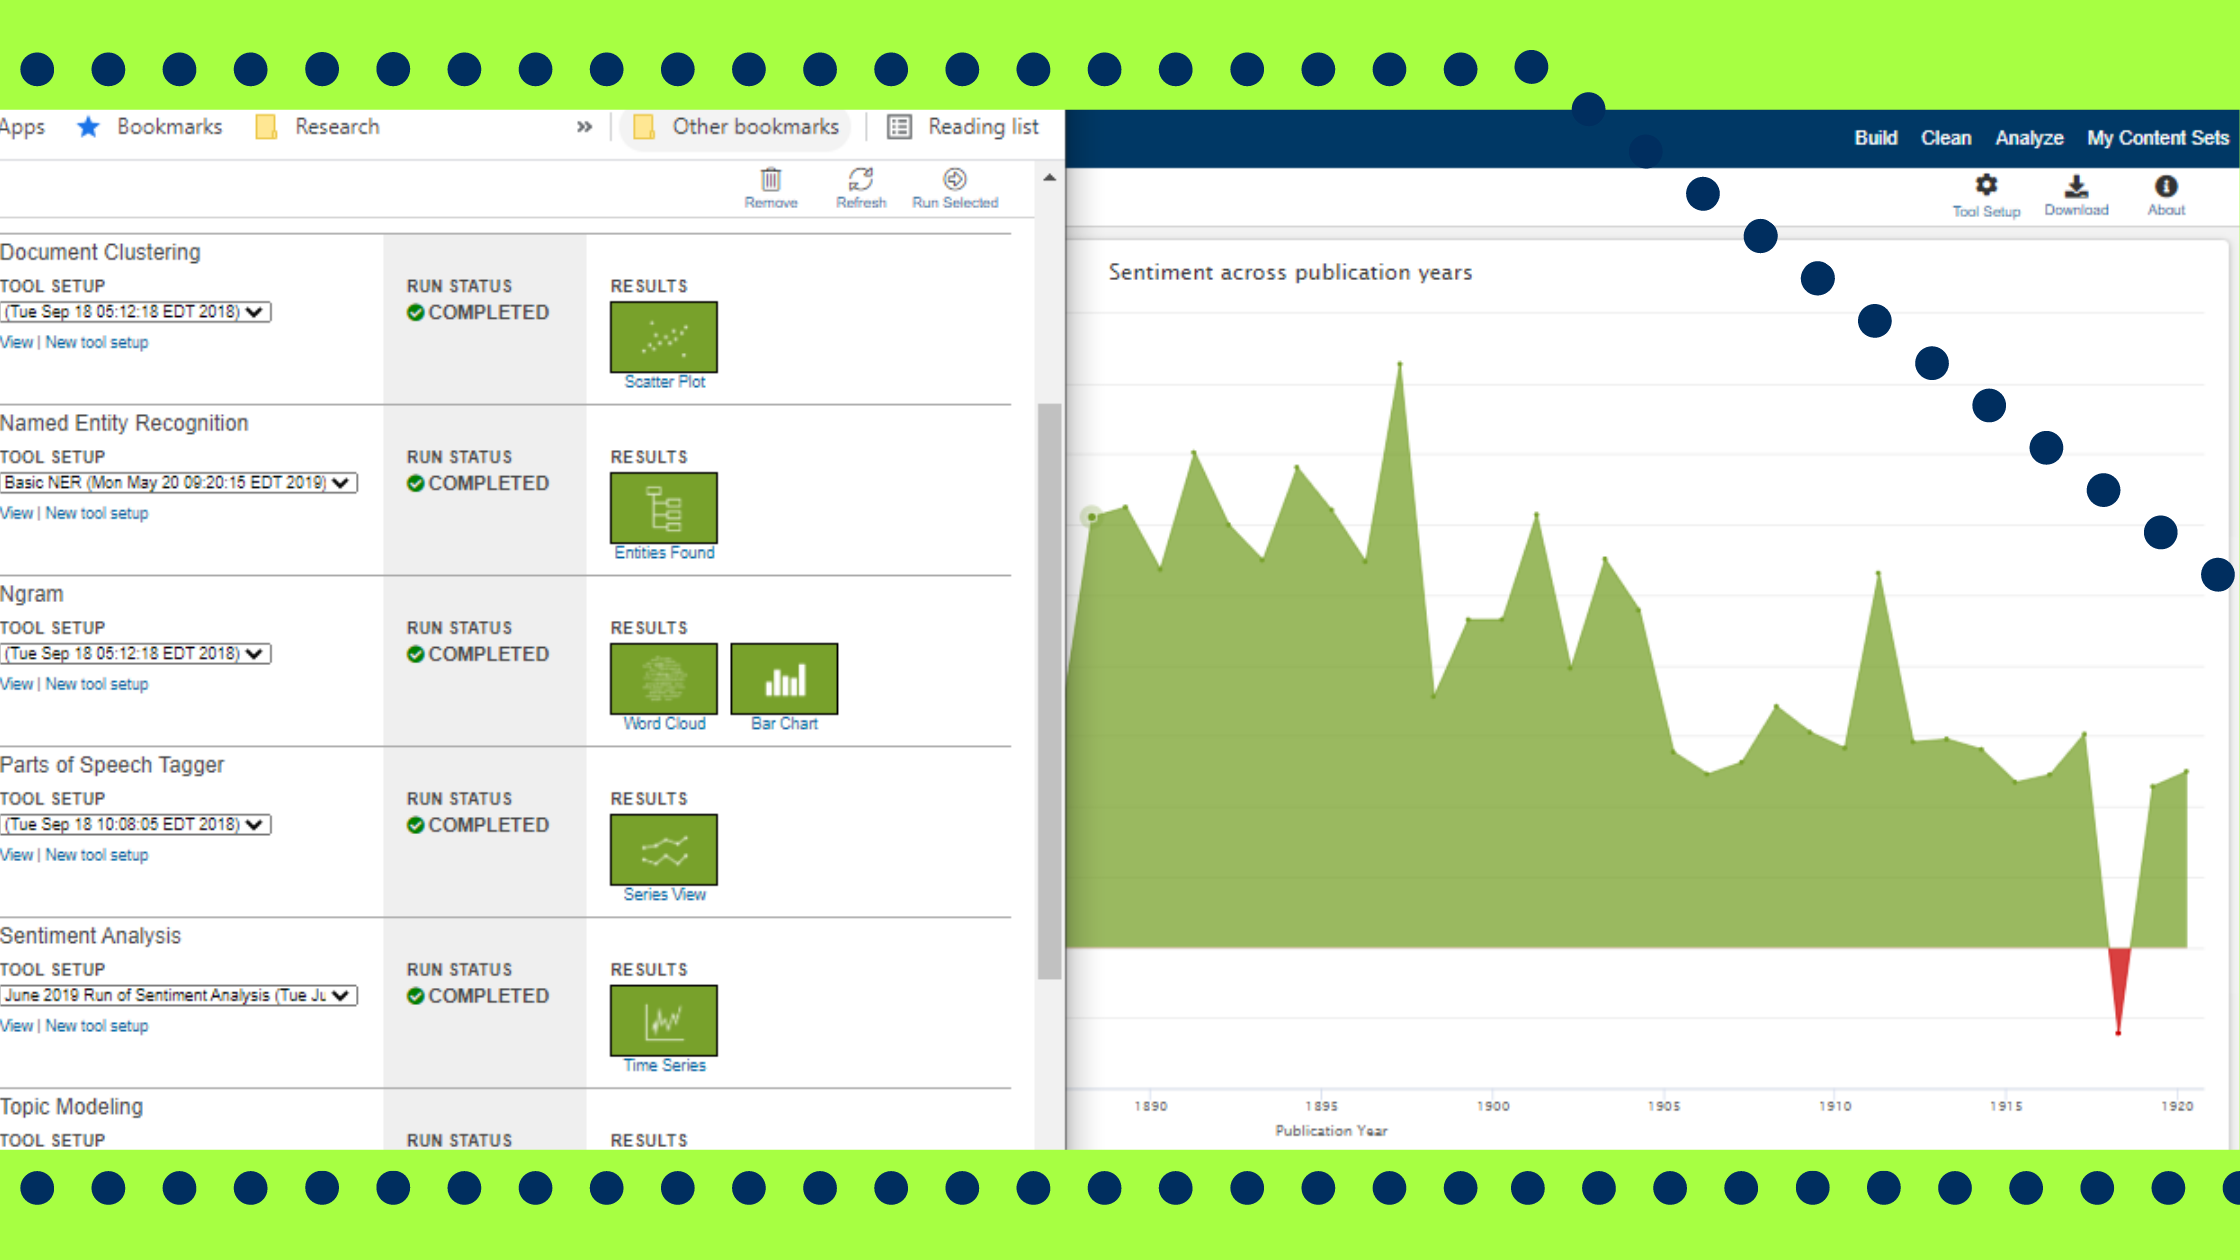Open the My Content Sets menu
This screenshot has width=2240, height=1260.
2157,138
